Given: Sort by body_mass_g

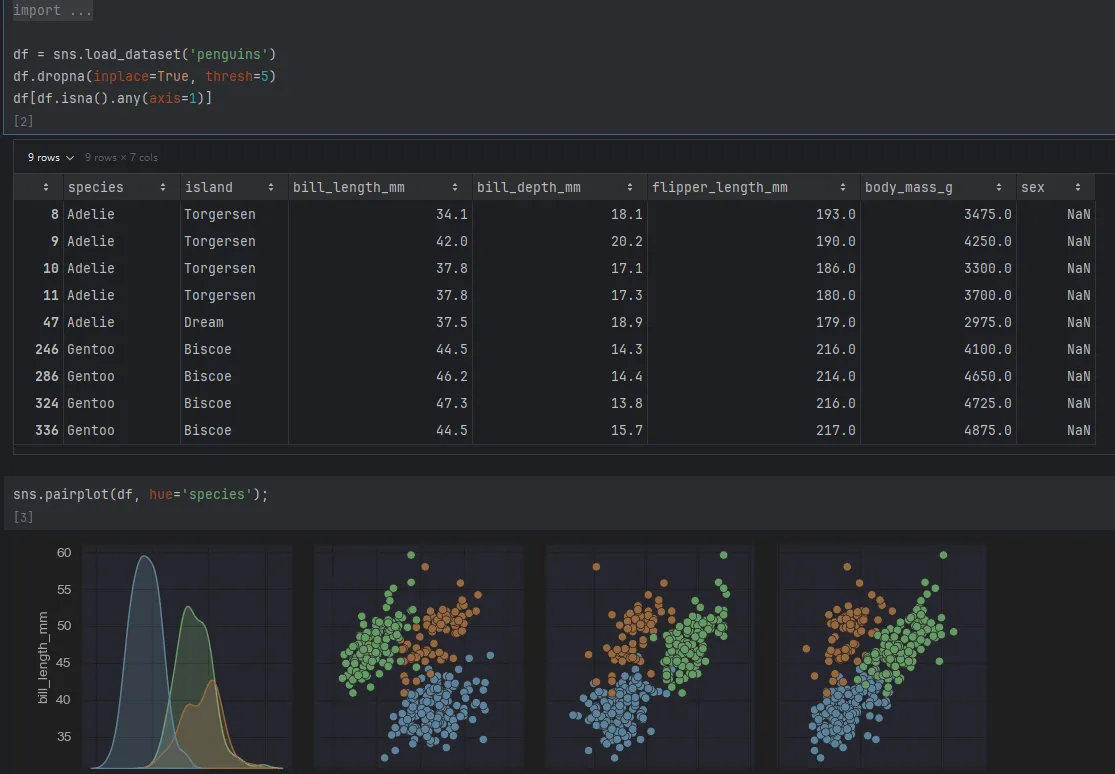Looking at the screenshot, I should [998, 187].
